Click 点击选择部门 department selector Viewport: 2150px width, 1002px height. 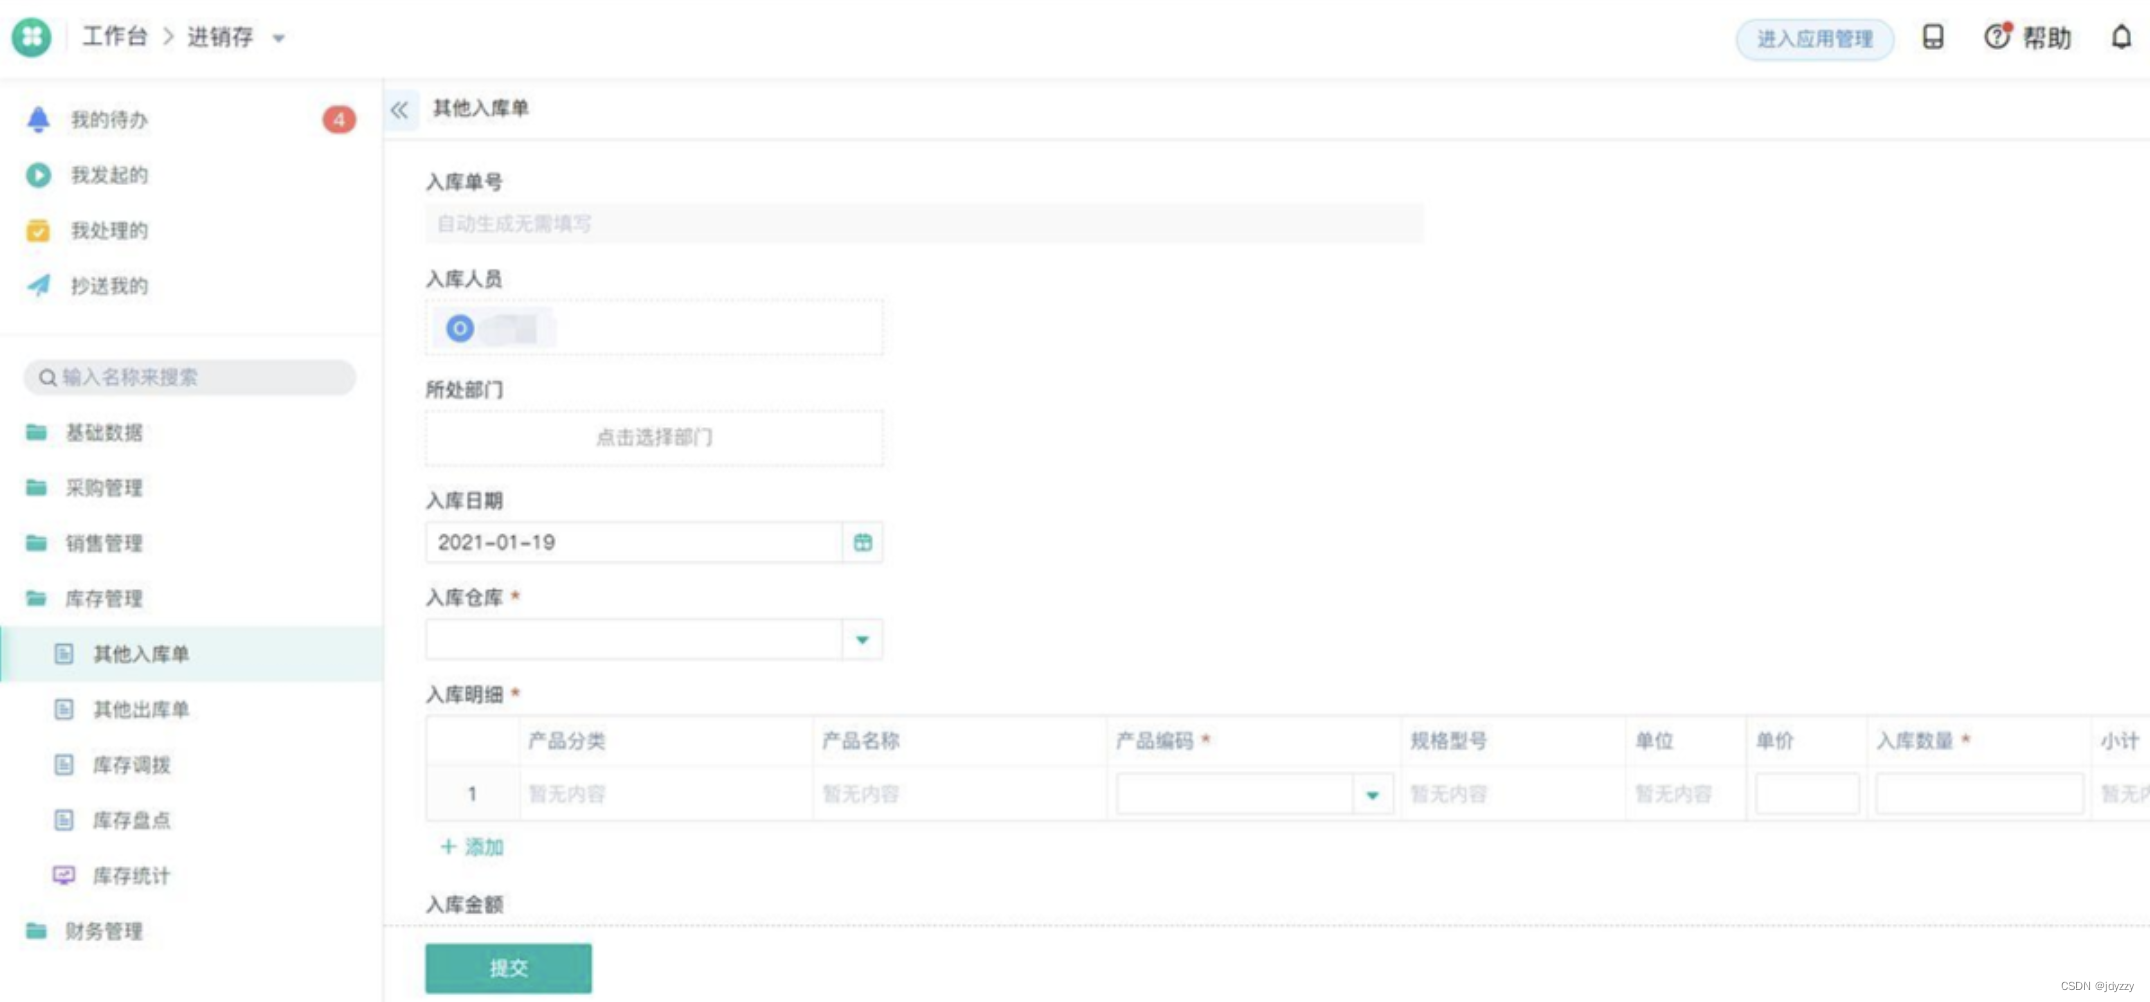(654, 437)
